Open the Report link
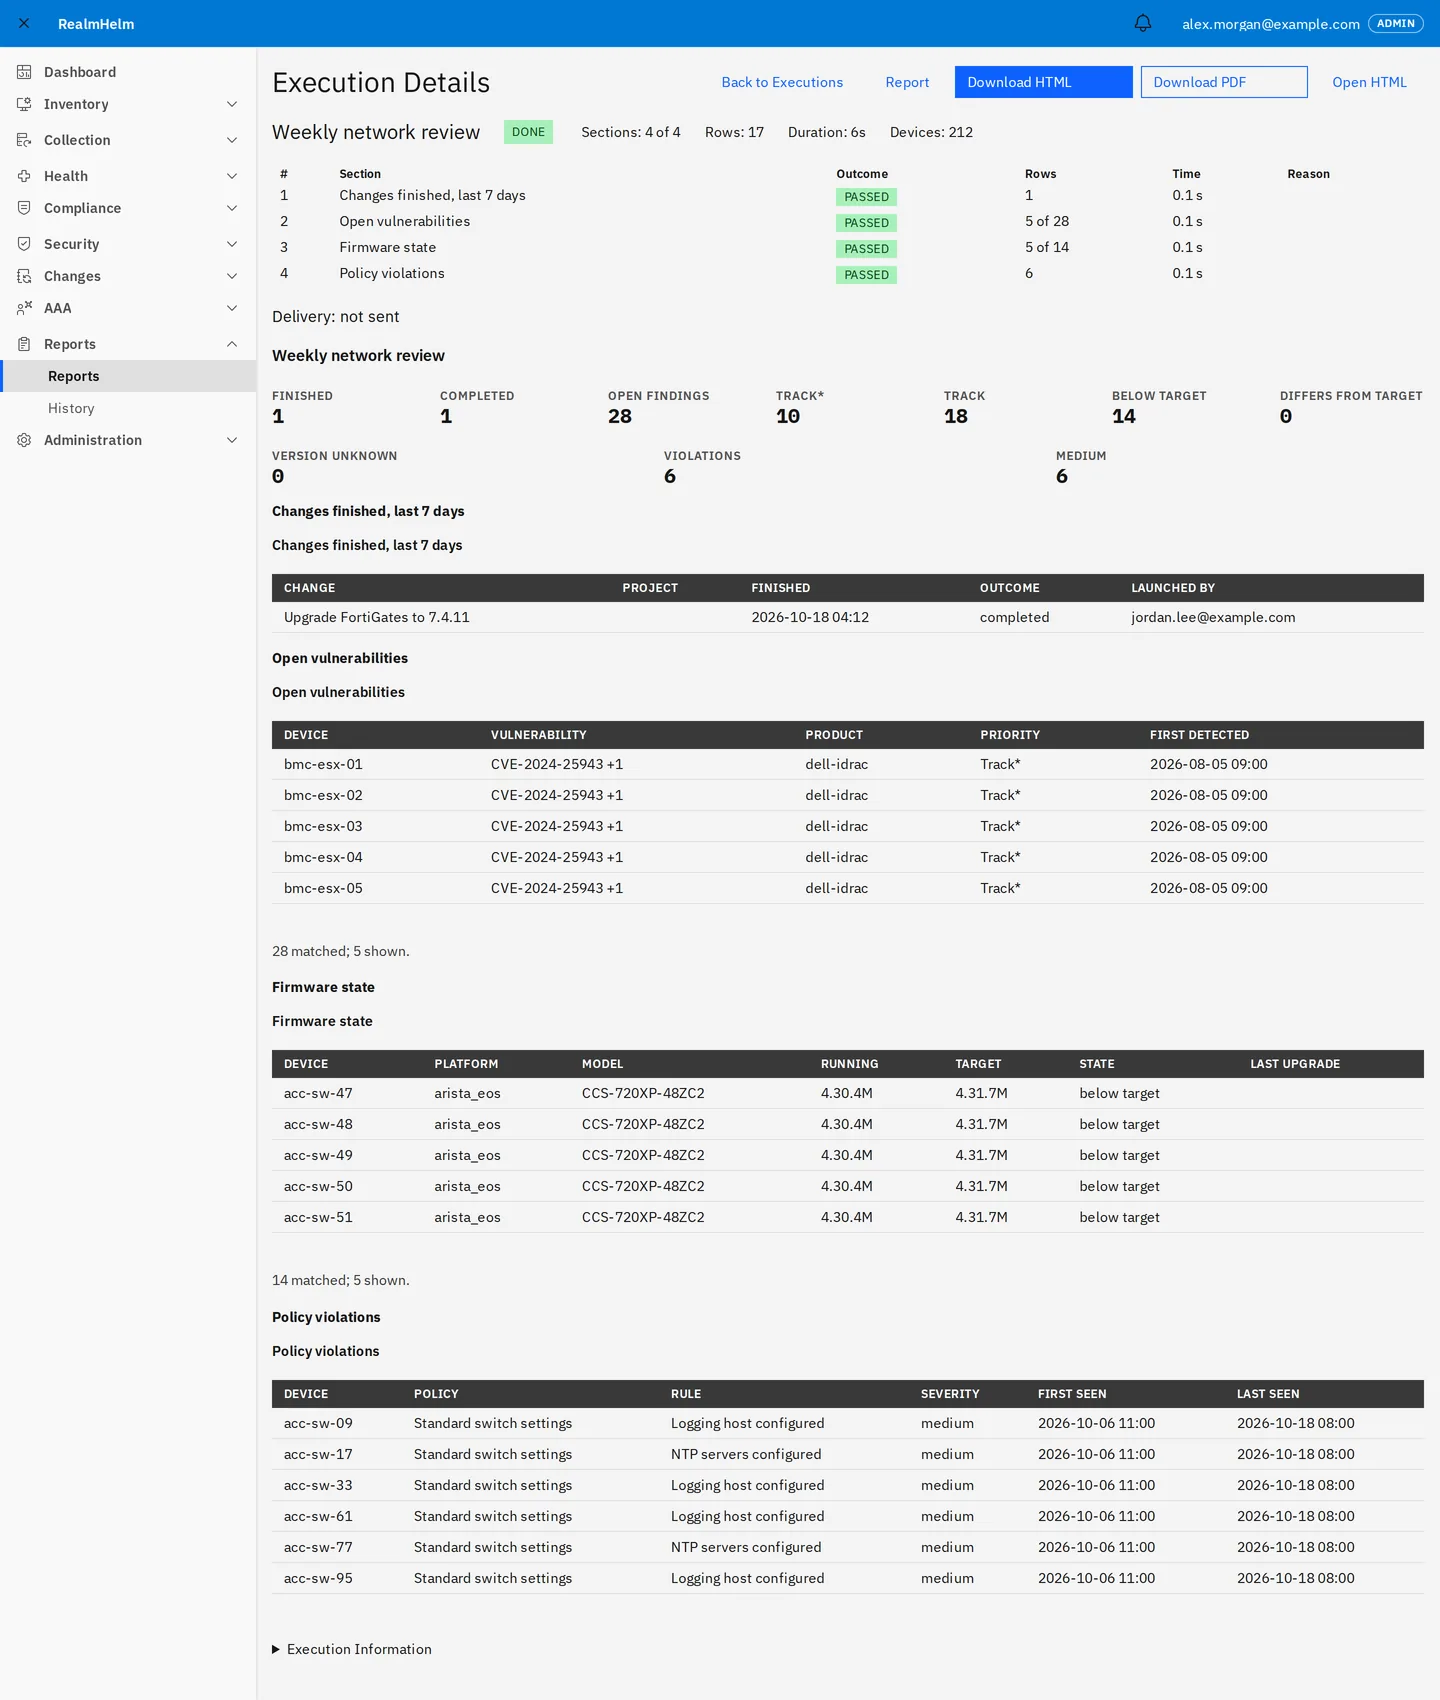This screenshot has height=1700, width=1440. 907,82
